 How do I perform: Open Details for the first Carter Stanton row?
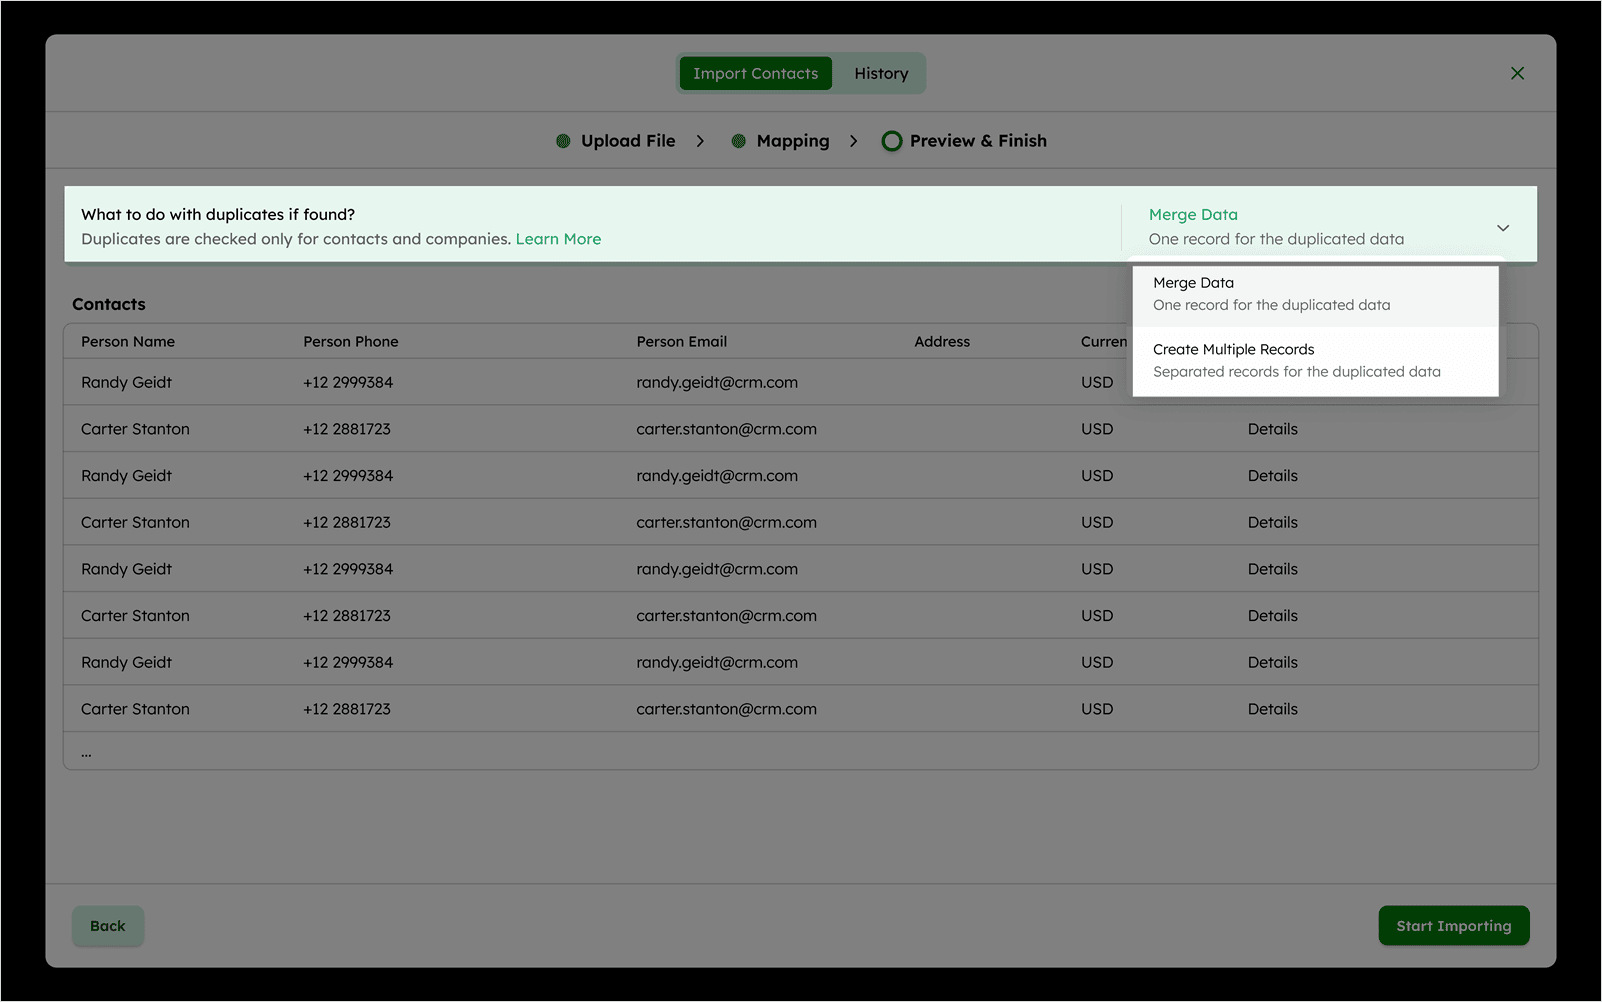click(x=1272, y=429)
